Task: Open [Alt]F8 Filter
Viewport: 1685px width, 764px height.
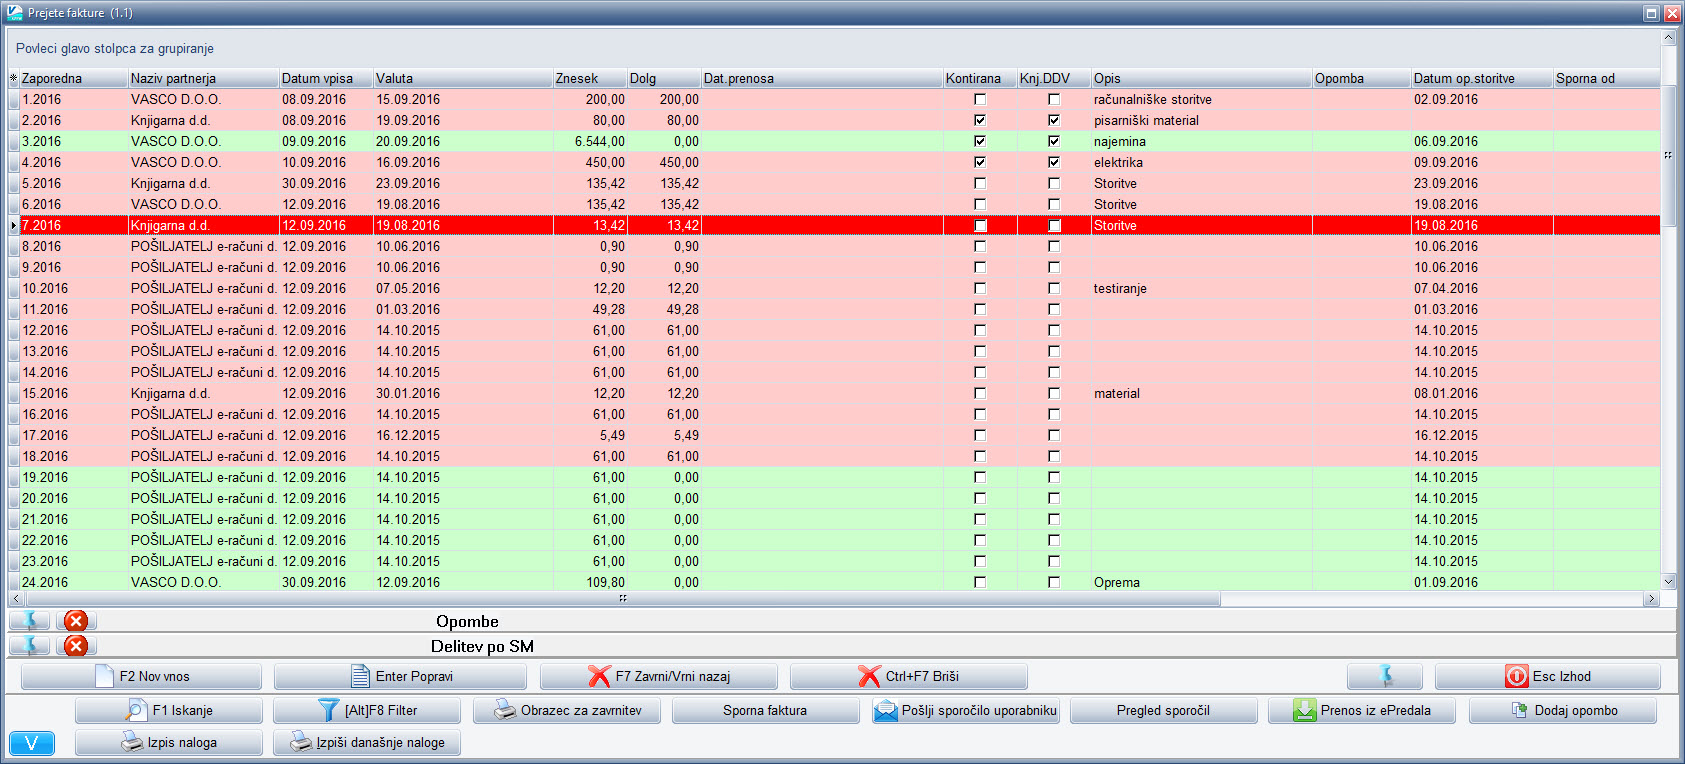Action: coord(367,710)
